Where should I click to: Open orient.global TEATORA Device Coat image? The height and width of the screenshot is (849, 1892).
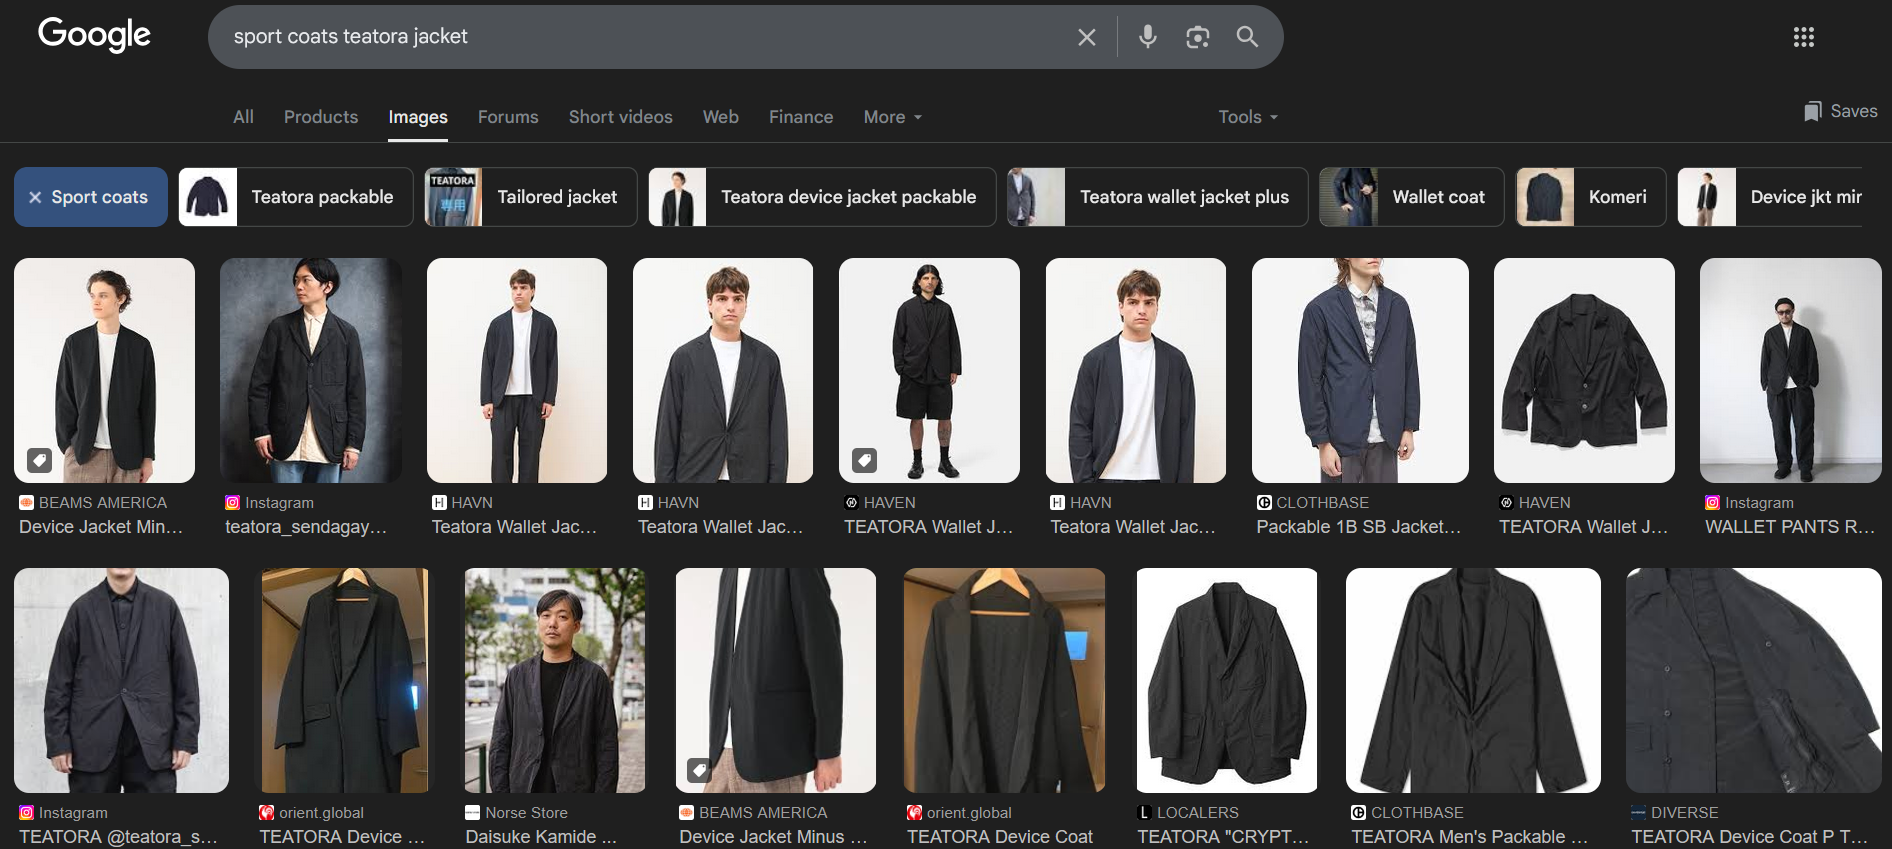(1004, 680)
